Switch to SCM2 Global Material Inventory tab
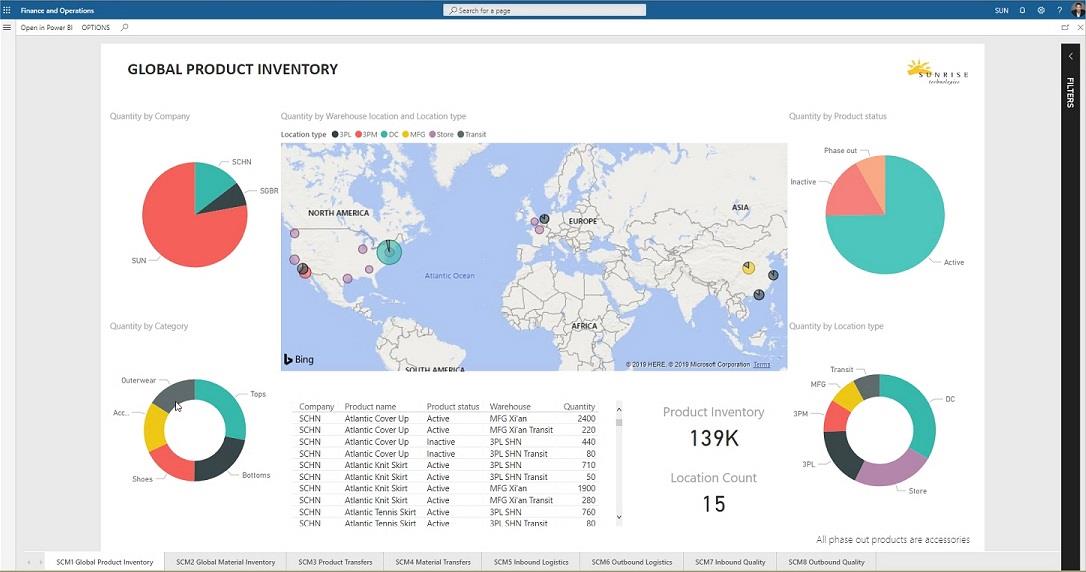This screenshot has width=1086, height=572. (x=226, y=562)
